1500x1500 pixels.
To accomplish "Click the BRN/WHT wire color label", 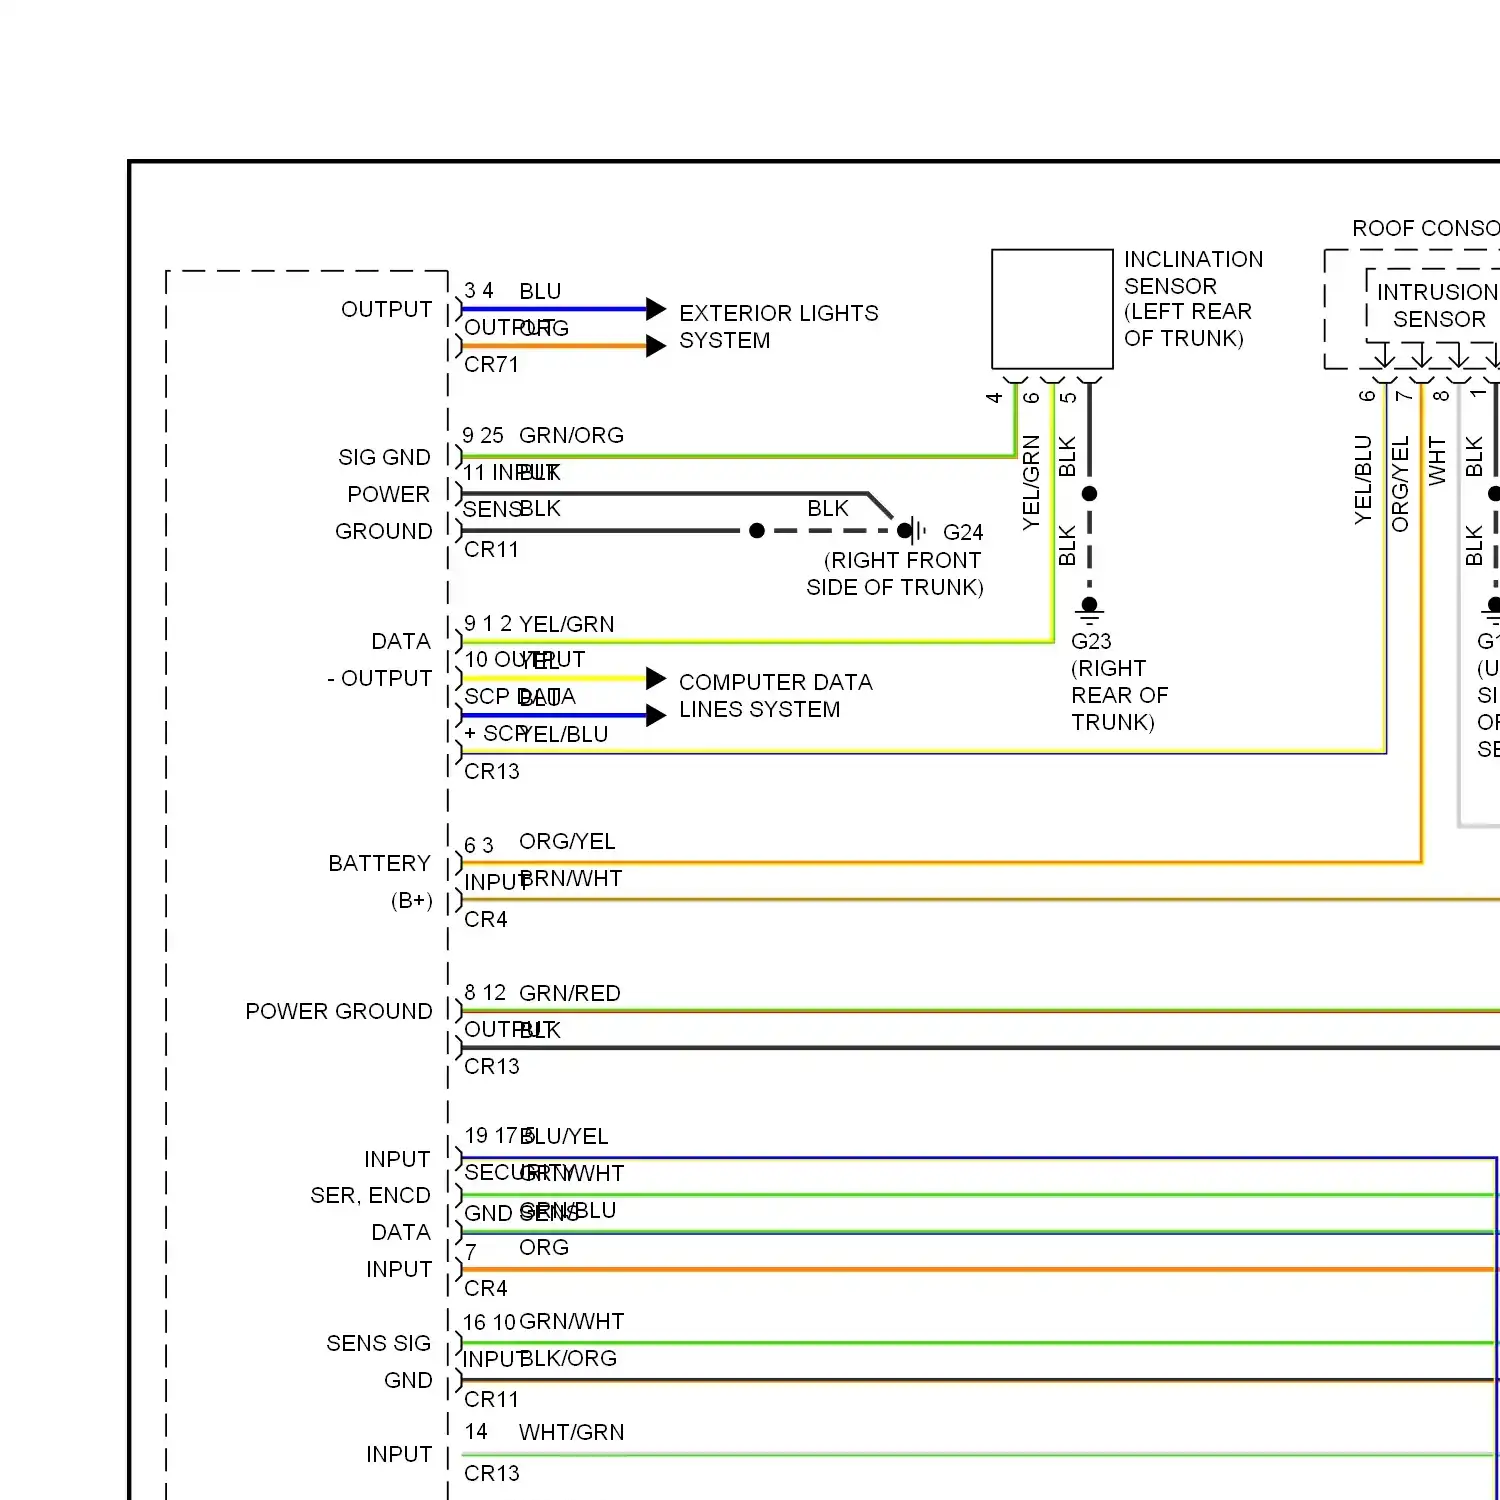I will 571,878.
